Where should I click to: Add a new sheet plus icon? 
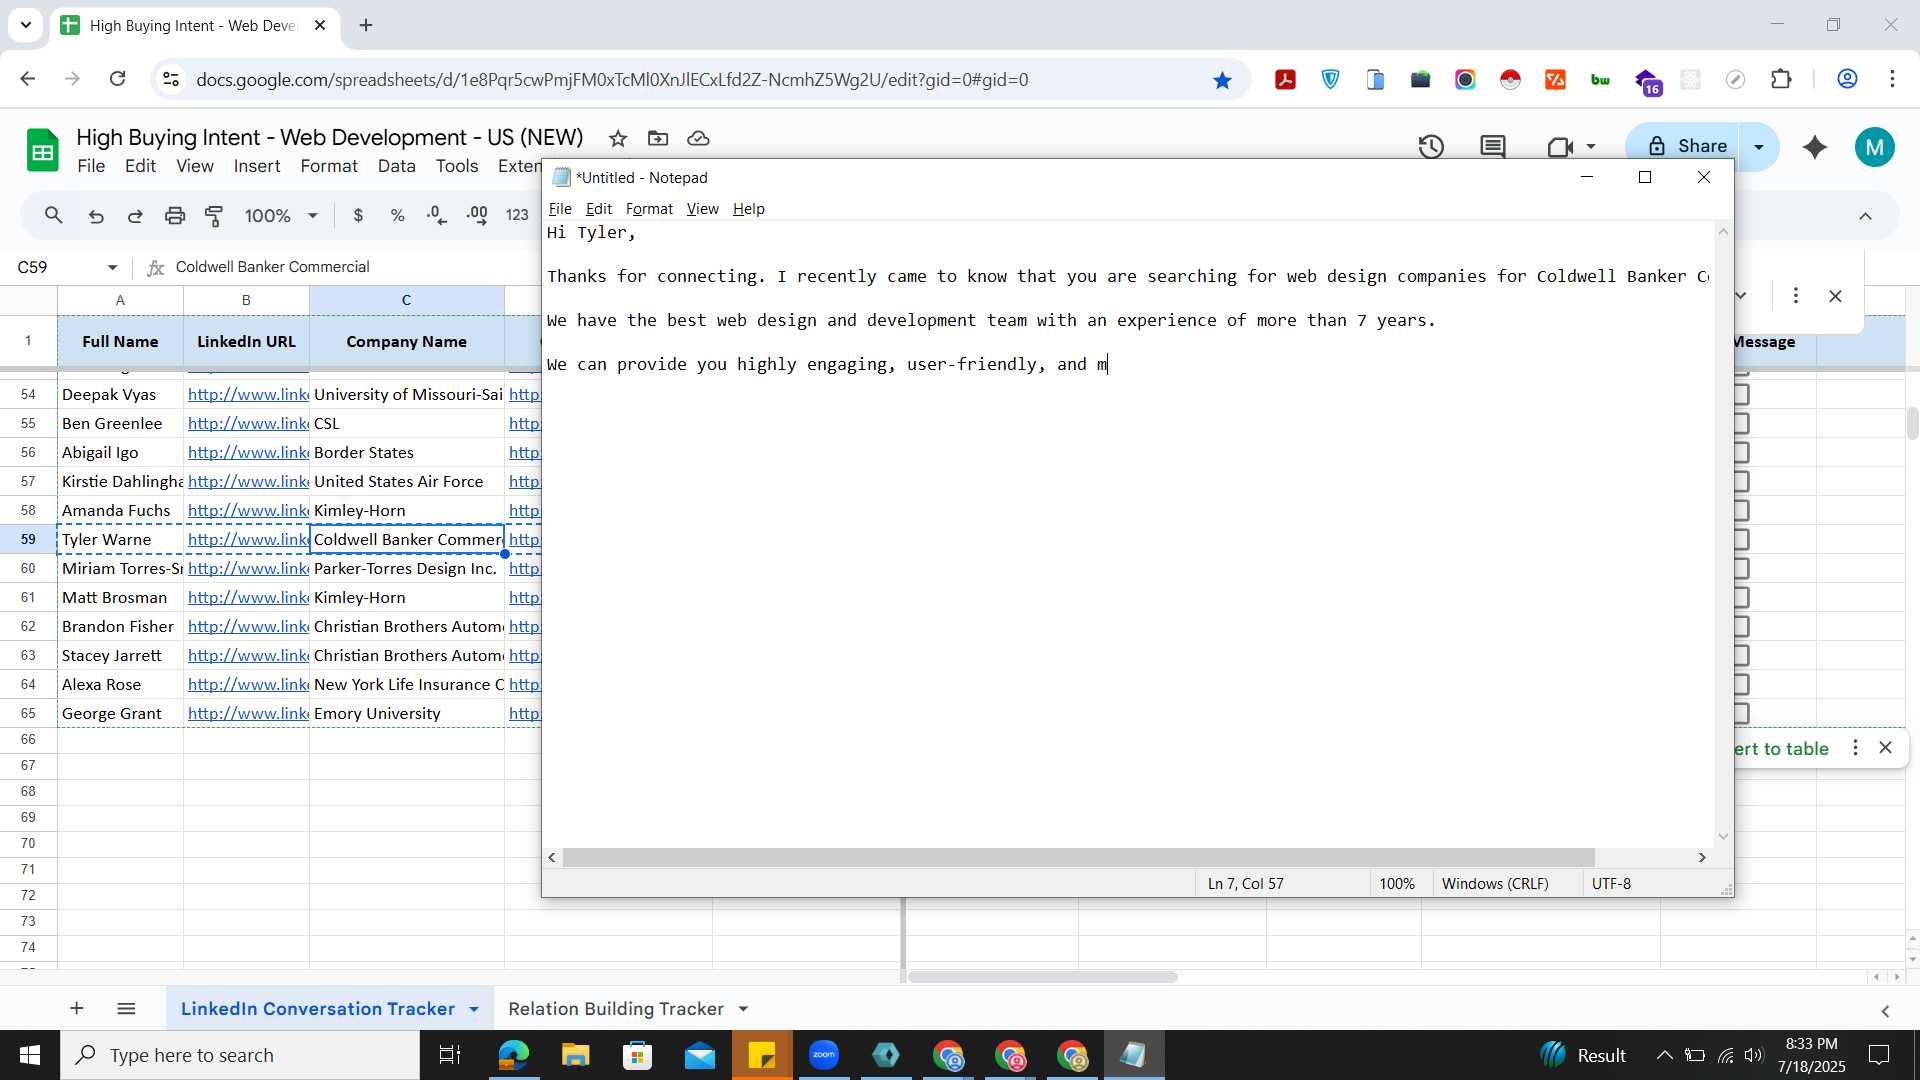tap(76, 1008)
